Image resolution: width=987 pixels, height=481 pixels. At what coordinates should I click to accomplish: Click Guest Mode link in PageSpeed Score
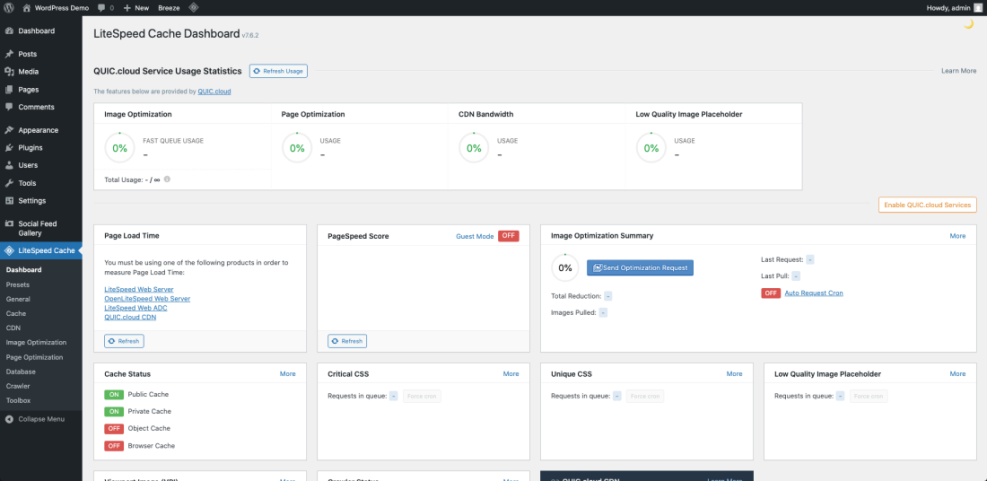[x=475, y=236]
